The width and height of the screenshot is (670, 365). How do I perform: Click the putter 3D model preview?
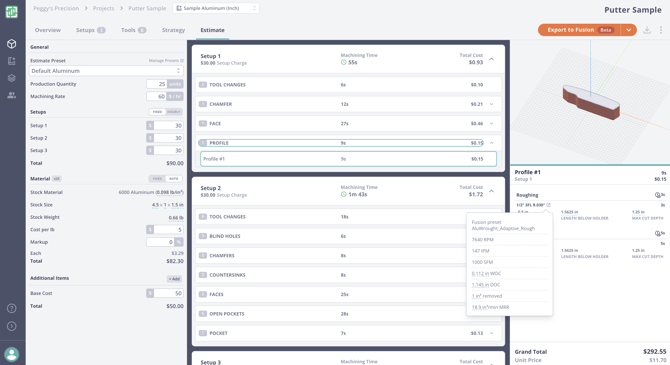(x=591, y=101)
